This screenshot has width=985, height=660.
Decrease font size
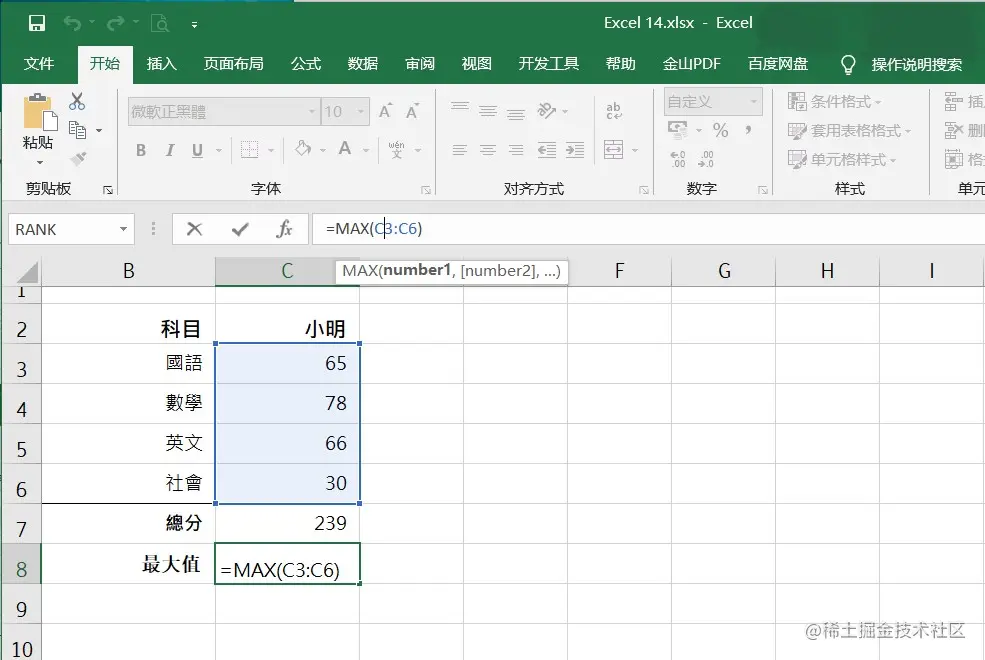[x=412, y=111]
